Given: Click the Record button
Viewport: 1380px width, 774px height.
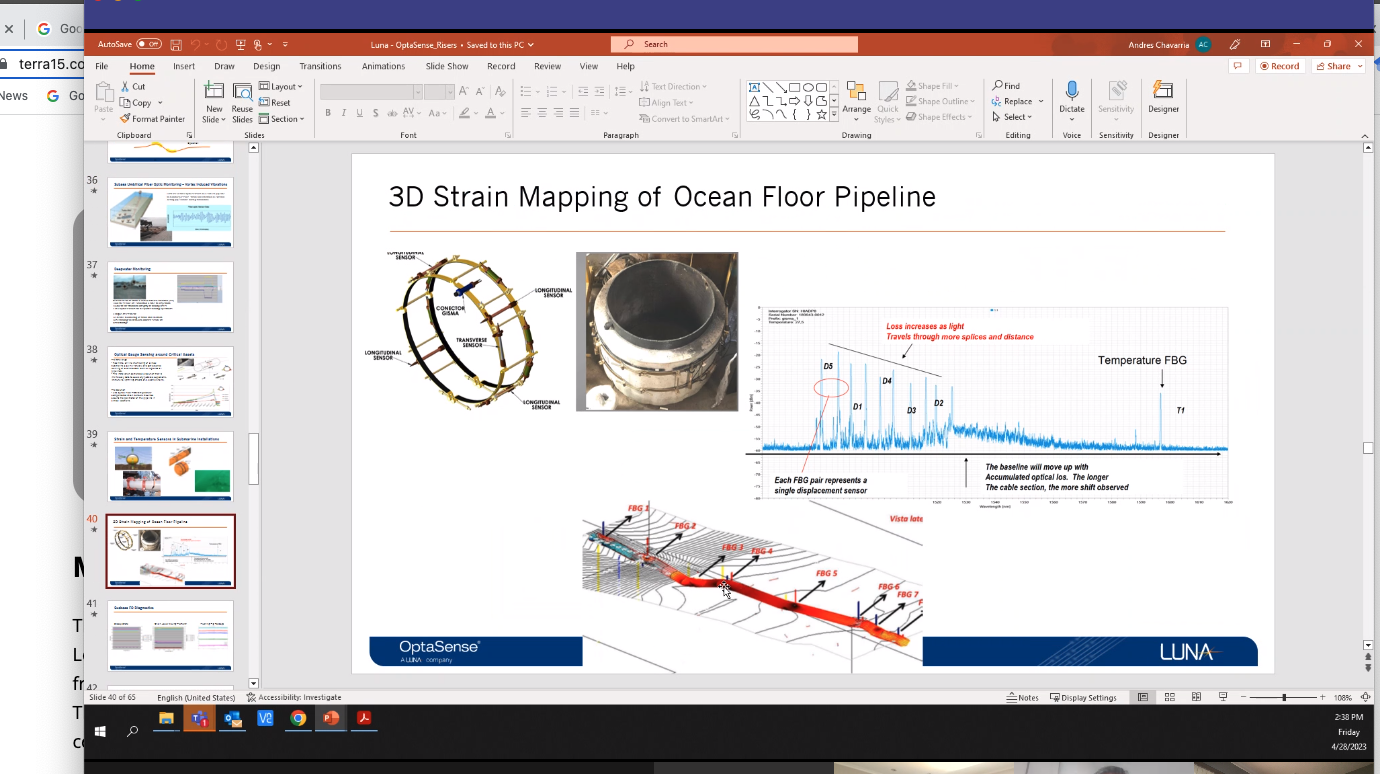Looking at the screenshot, I should tap(1279, 66).
